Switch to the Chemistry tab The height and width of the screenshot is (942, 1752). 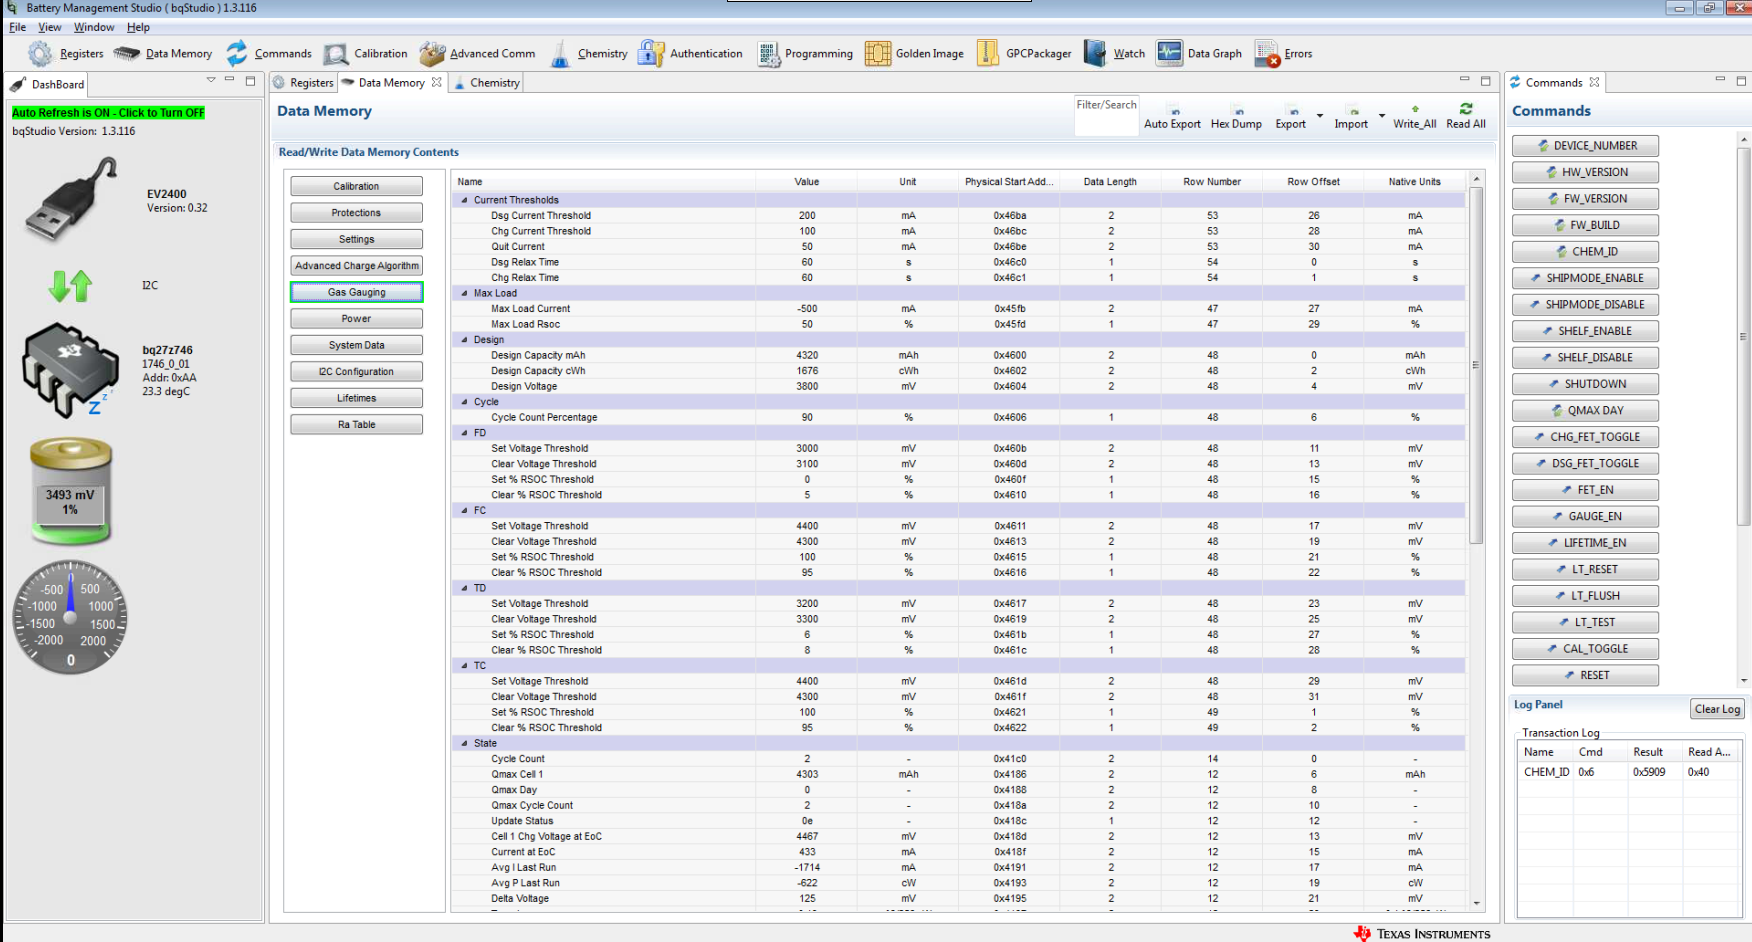pos(488,83)
